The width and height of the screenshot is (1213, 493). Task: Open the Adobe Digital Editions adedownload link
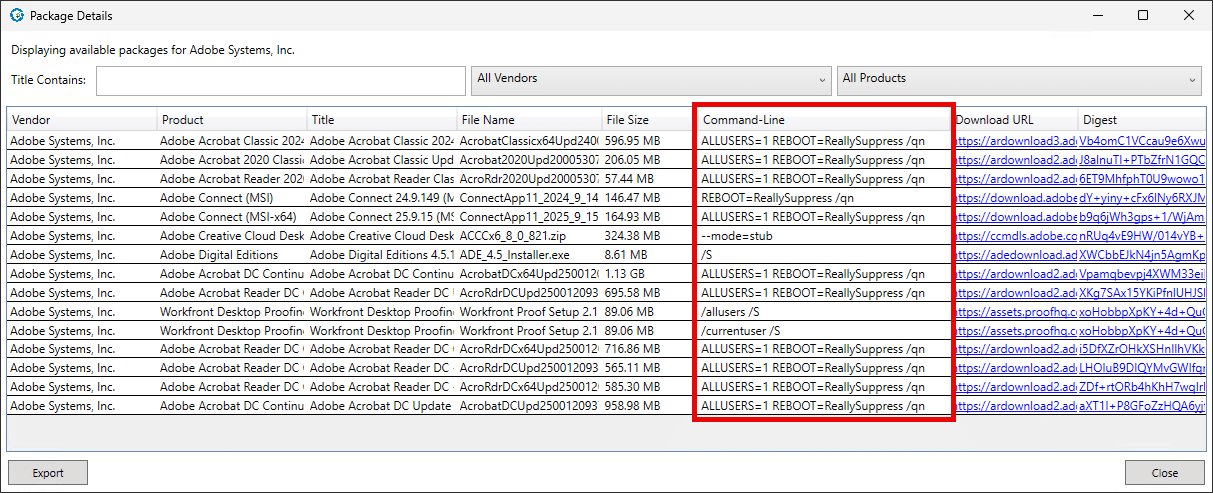[1015, 255]
